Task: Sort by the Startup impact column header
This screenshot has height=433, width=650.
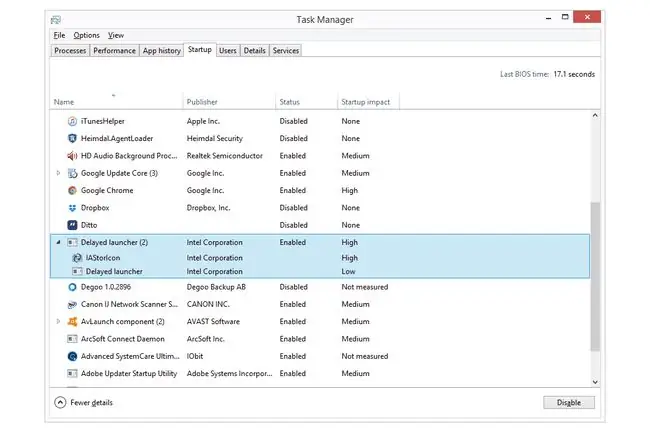Action: pos(368,102)
